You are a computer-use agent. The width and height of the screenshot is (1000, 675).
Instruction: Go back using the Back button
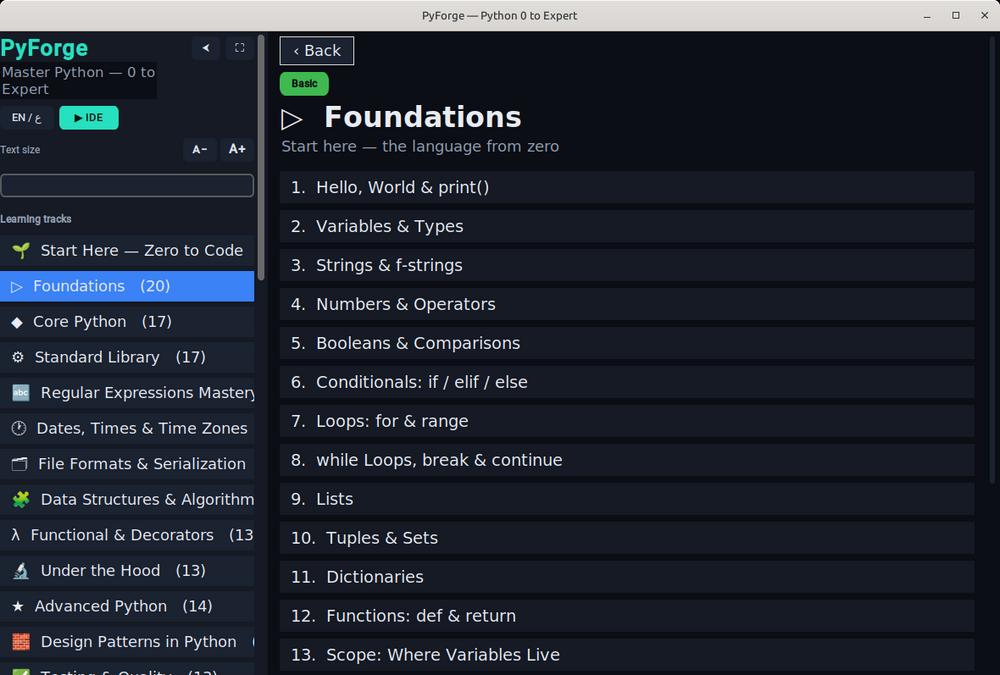(x=317, y=50)
